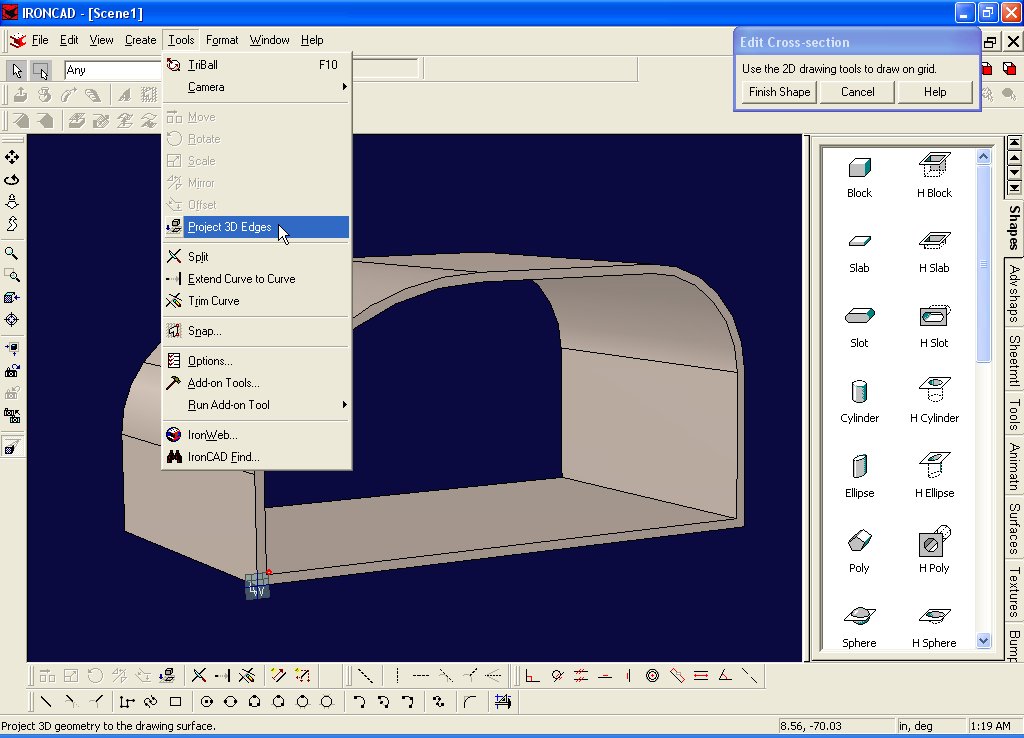Select the Walk camera tool
Image resolution: width=1024 pixels, height=738 pixels.
click(12, 223)
